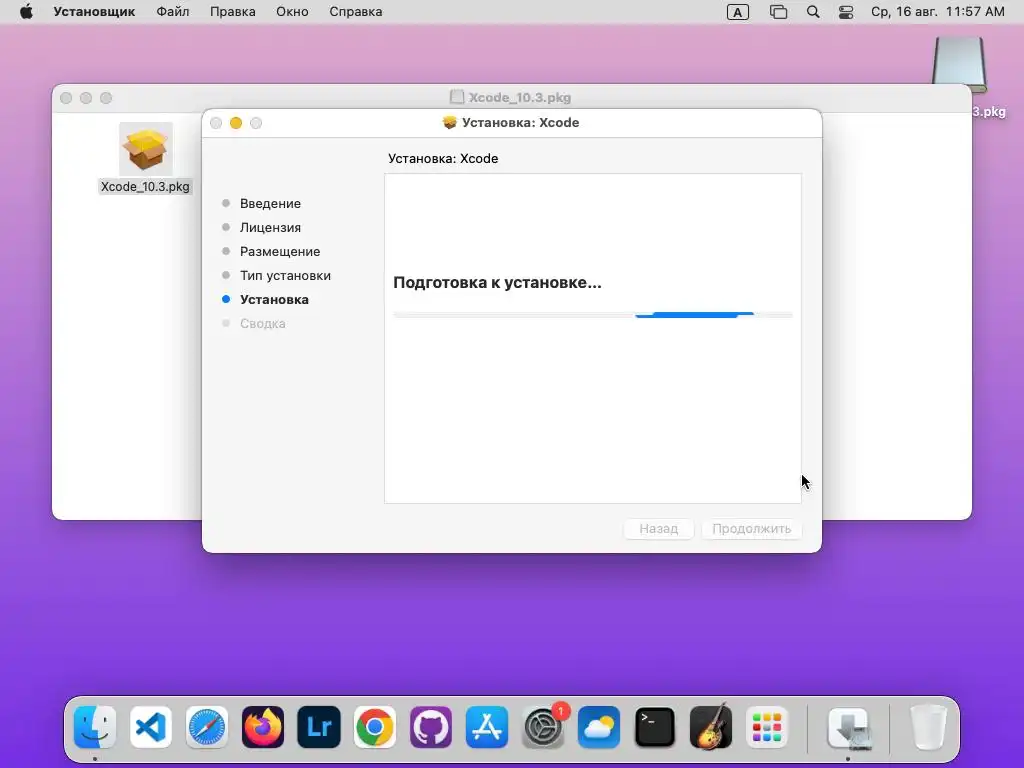Open GitHub Desktop from Dock
This screenshot has width=1024, height=768.
tap(431, 727)
